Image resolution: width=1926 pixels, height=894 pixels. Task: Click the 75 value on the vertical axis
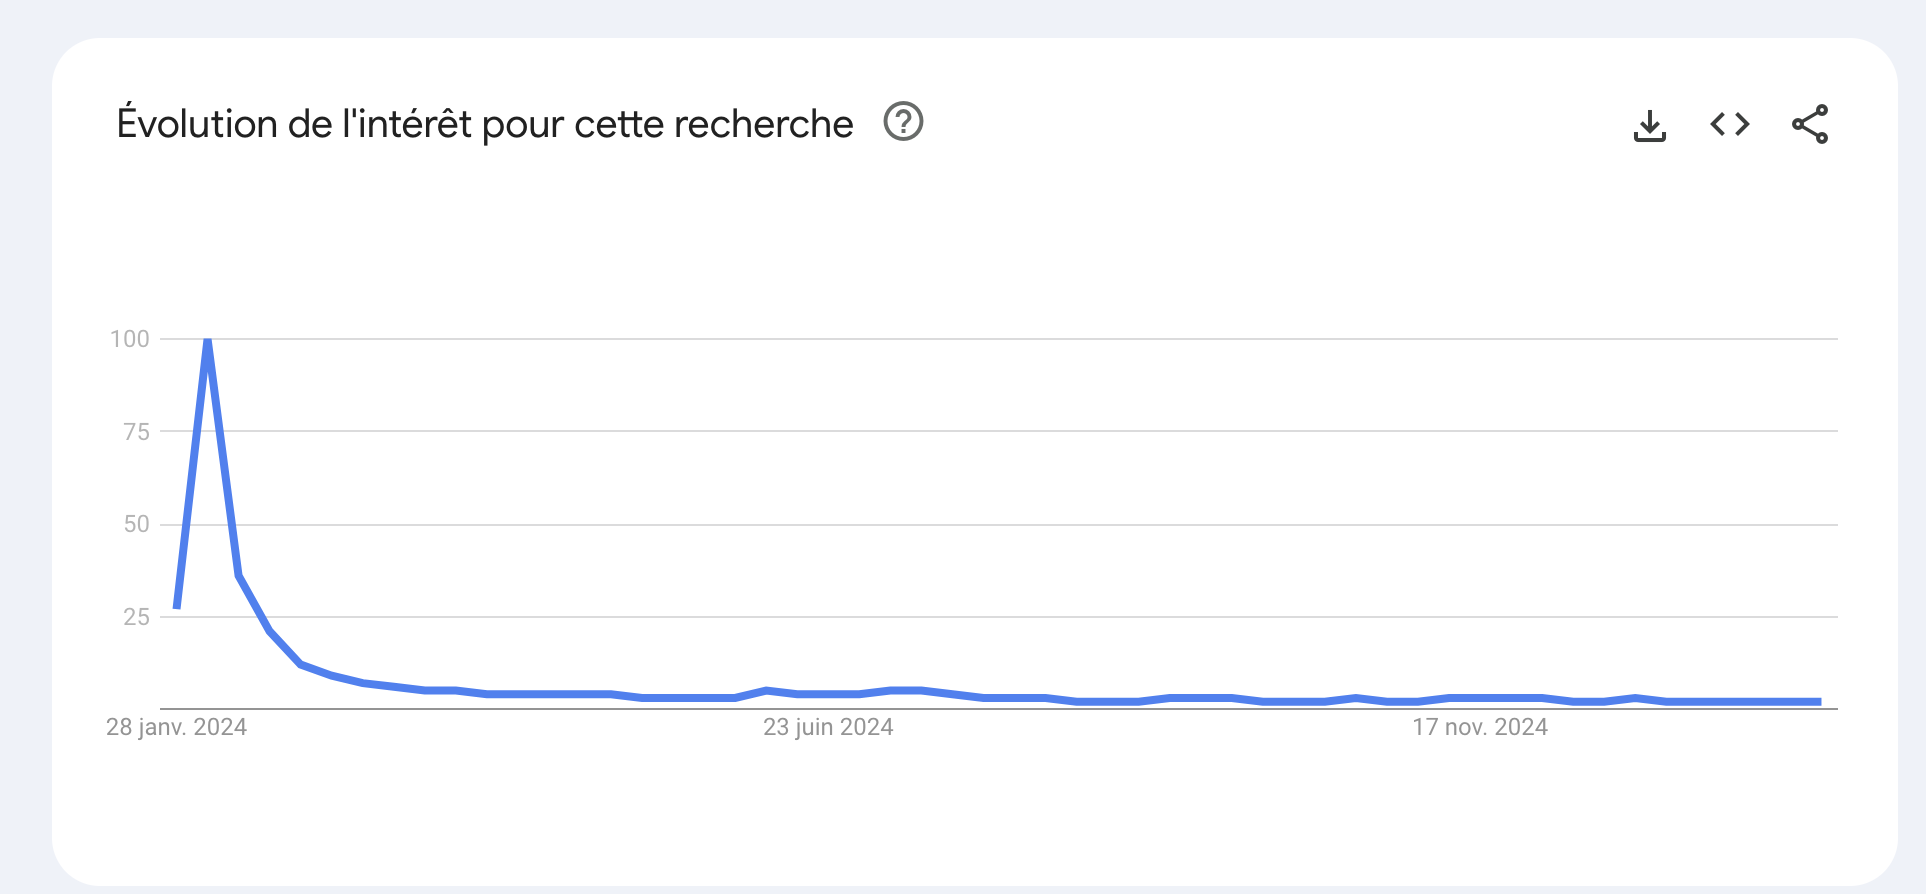click(137, 432)
